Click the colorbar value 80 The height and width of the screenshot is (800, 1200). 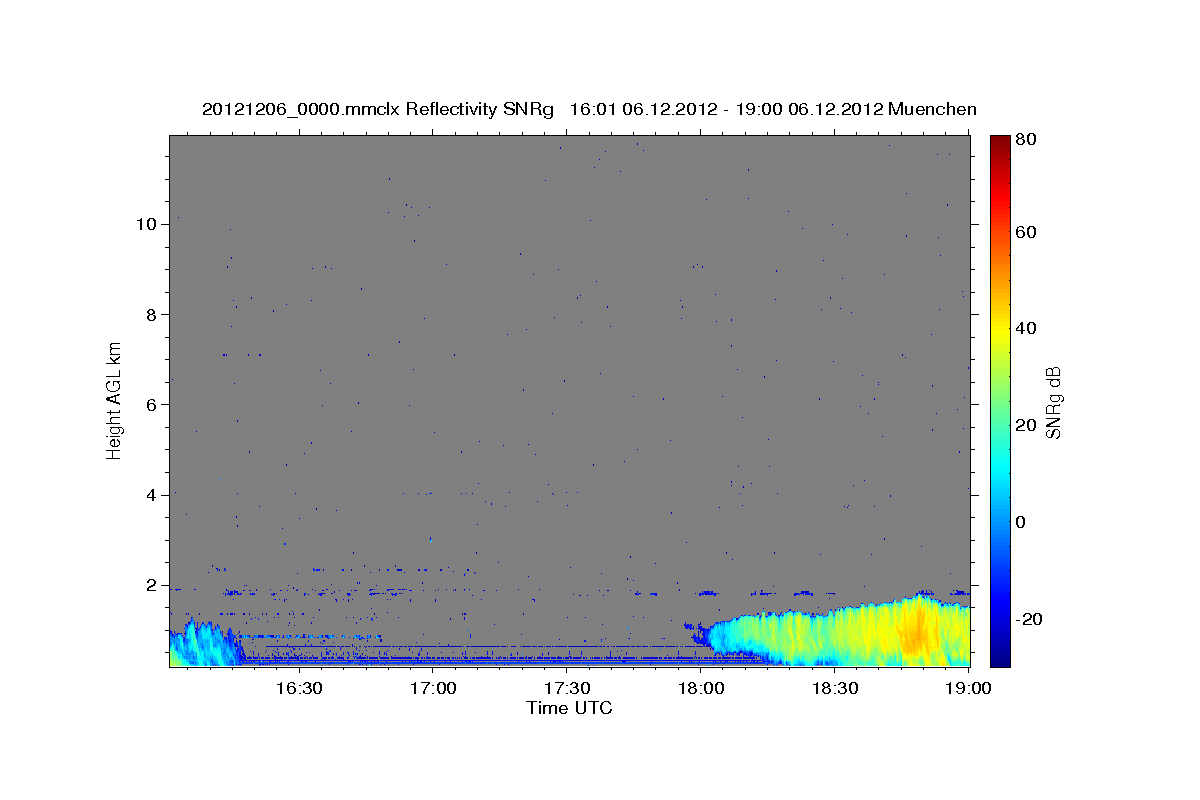[x=1026, y=140]
